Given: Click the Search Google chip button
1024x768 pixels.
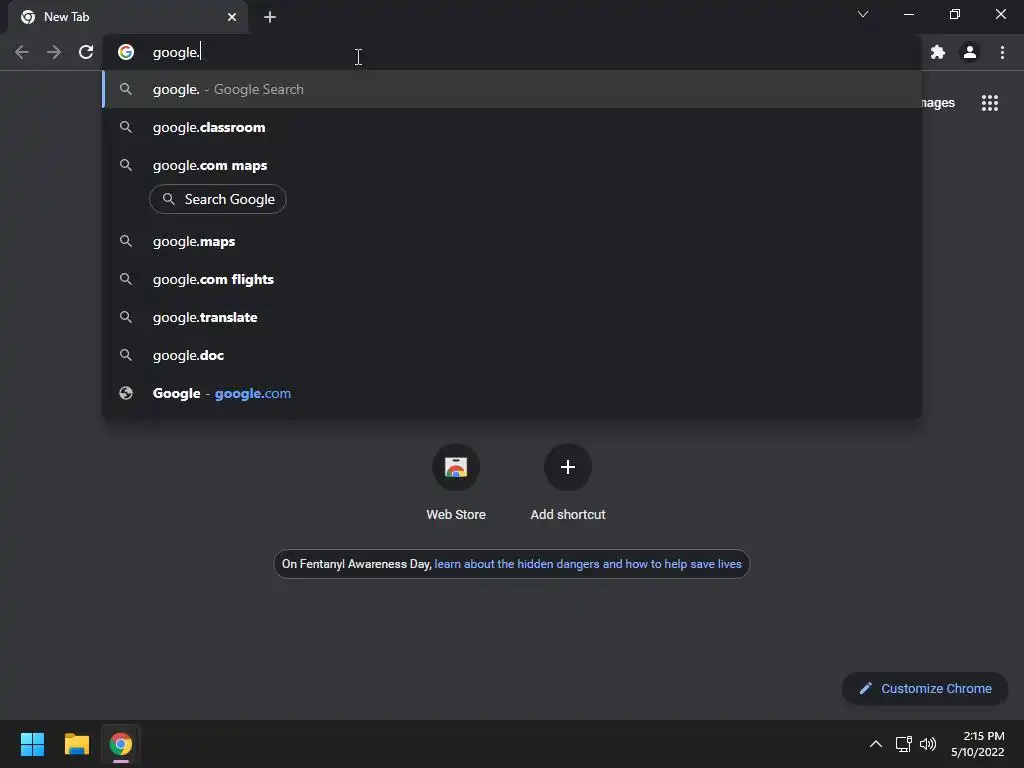Looking at the screenshot, I should (x=218, y=199).
